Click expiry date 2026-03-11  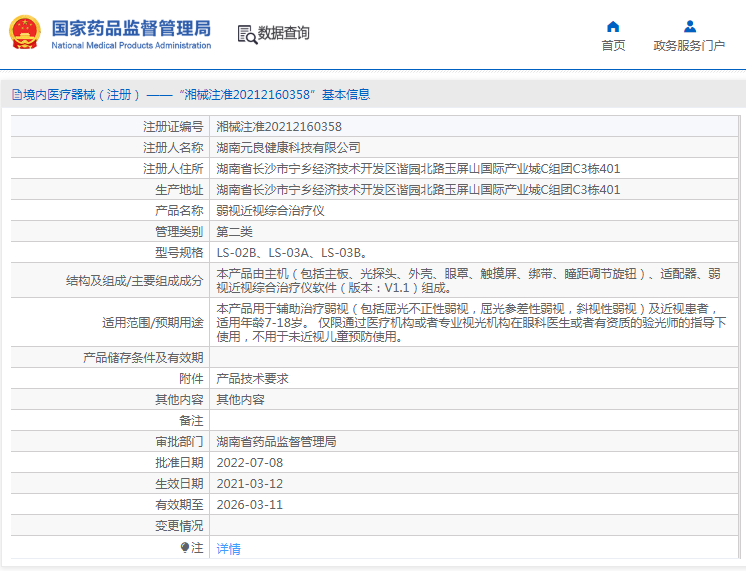coord(250,504)
